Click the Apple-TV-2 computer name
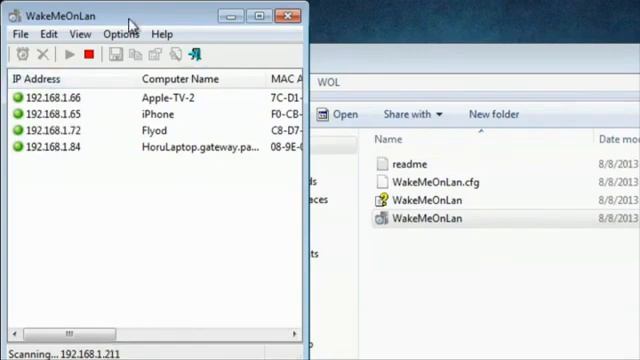 [x=168, y=98]
